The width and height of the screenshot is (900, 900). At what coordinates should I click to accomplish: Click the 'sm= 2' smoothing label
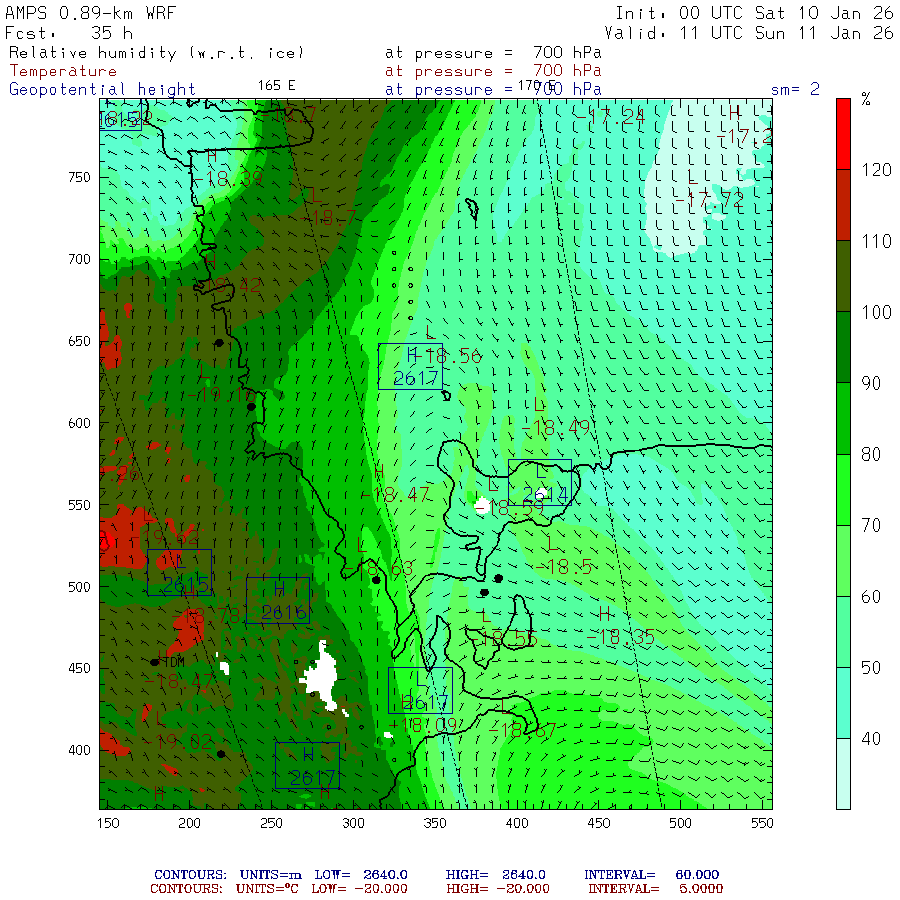(x=795, y=89)
